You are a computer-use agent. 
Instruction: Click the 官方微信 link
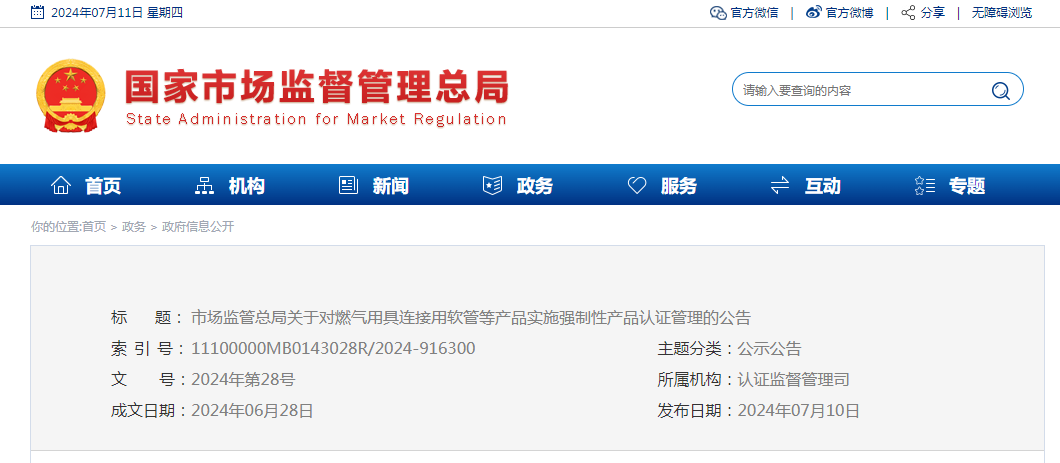point(754,13)
